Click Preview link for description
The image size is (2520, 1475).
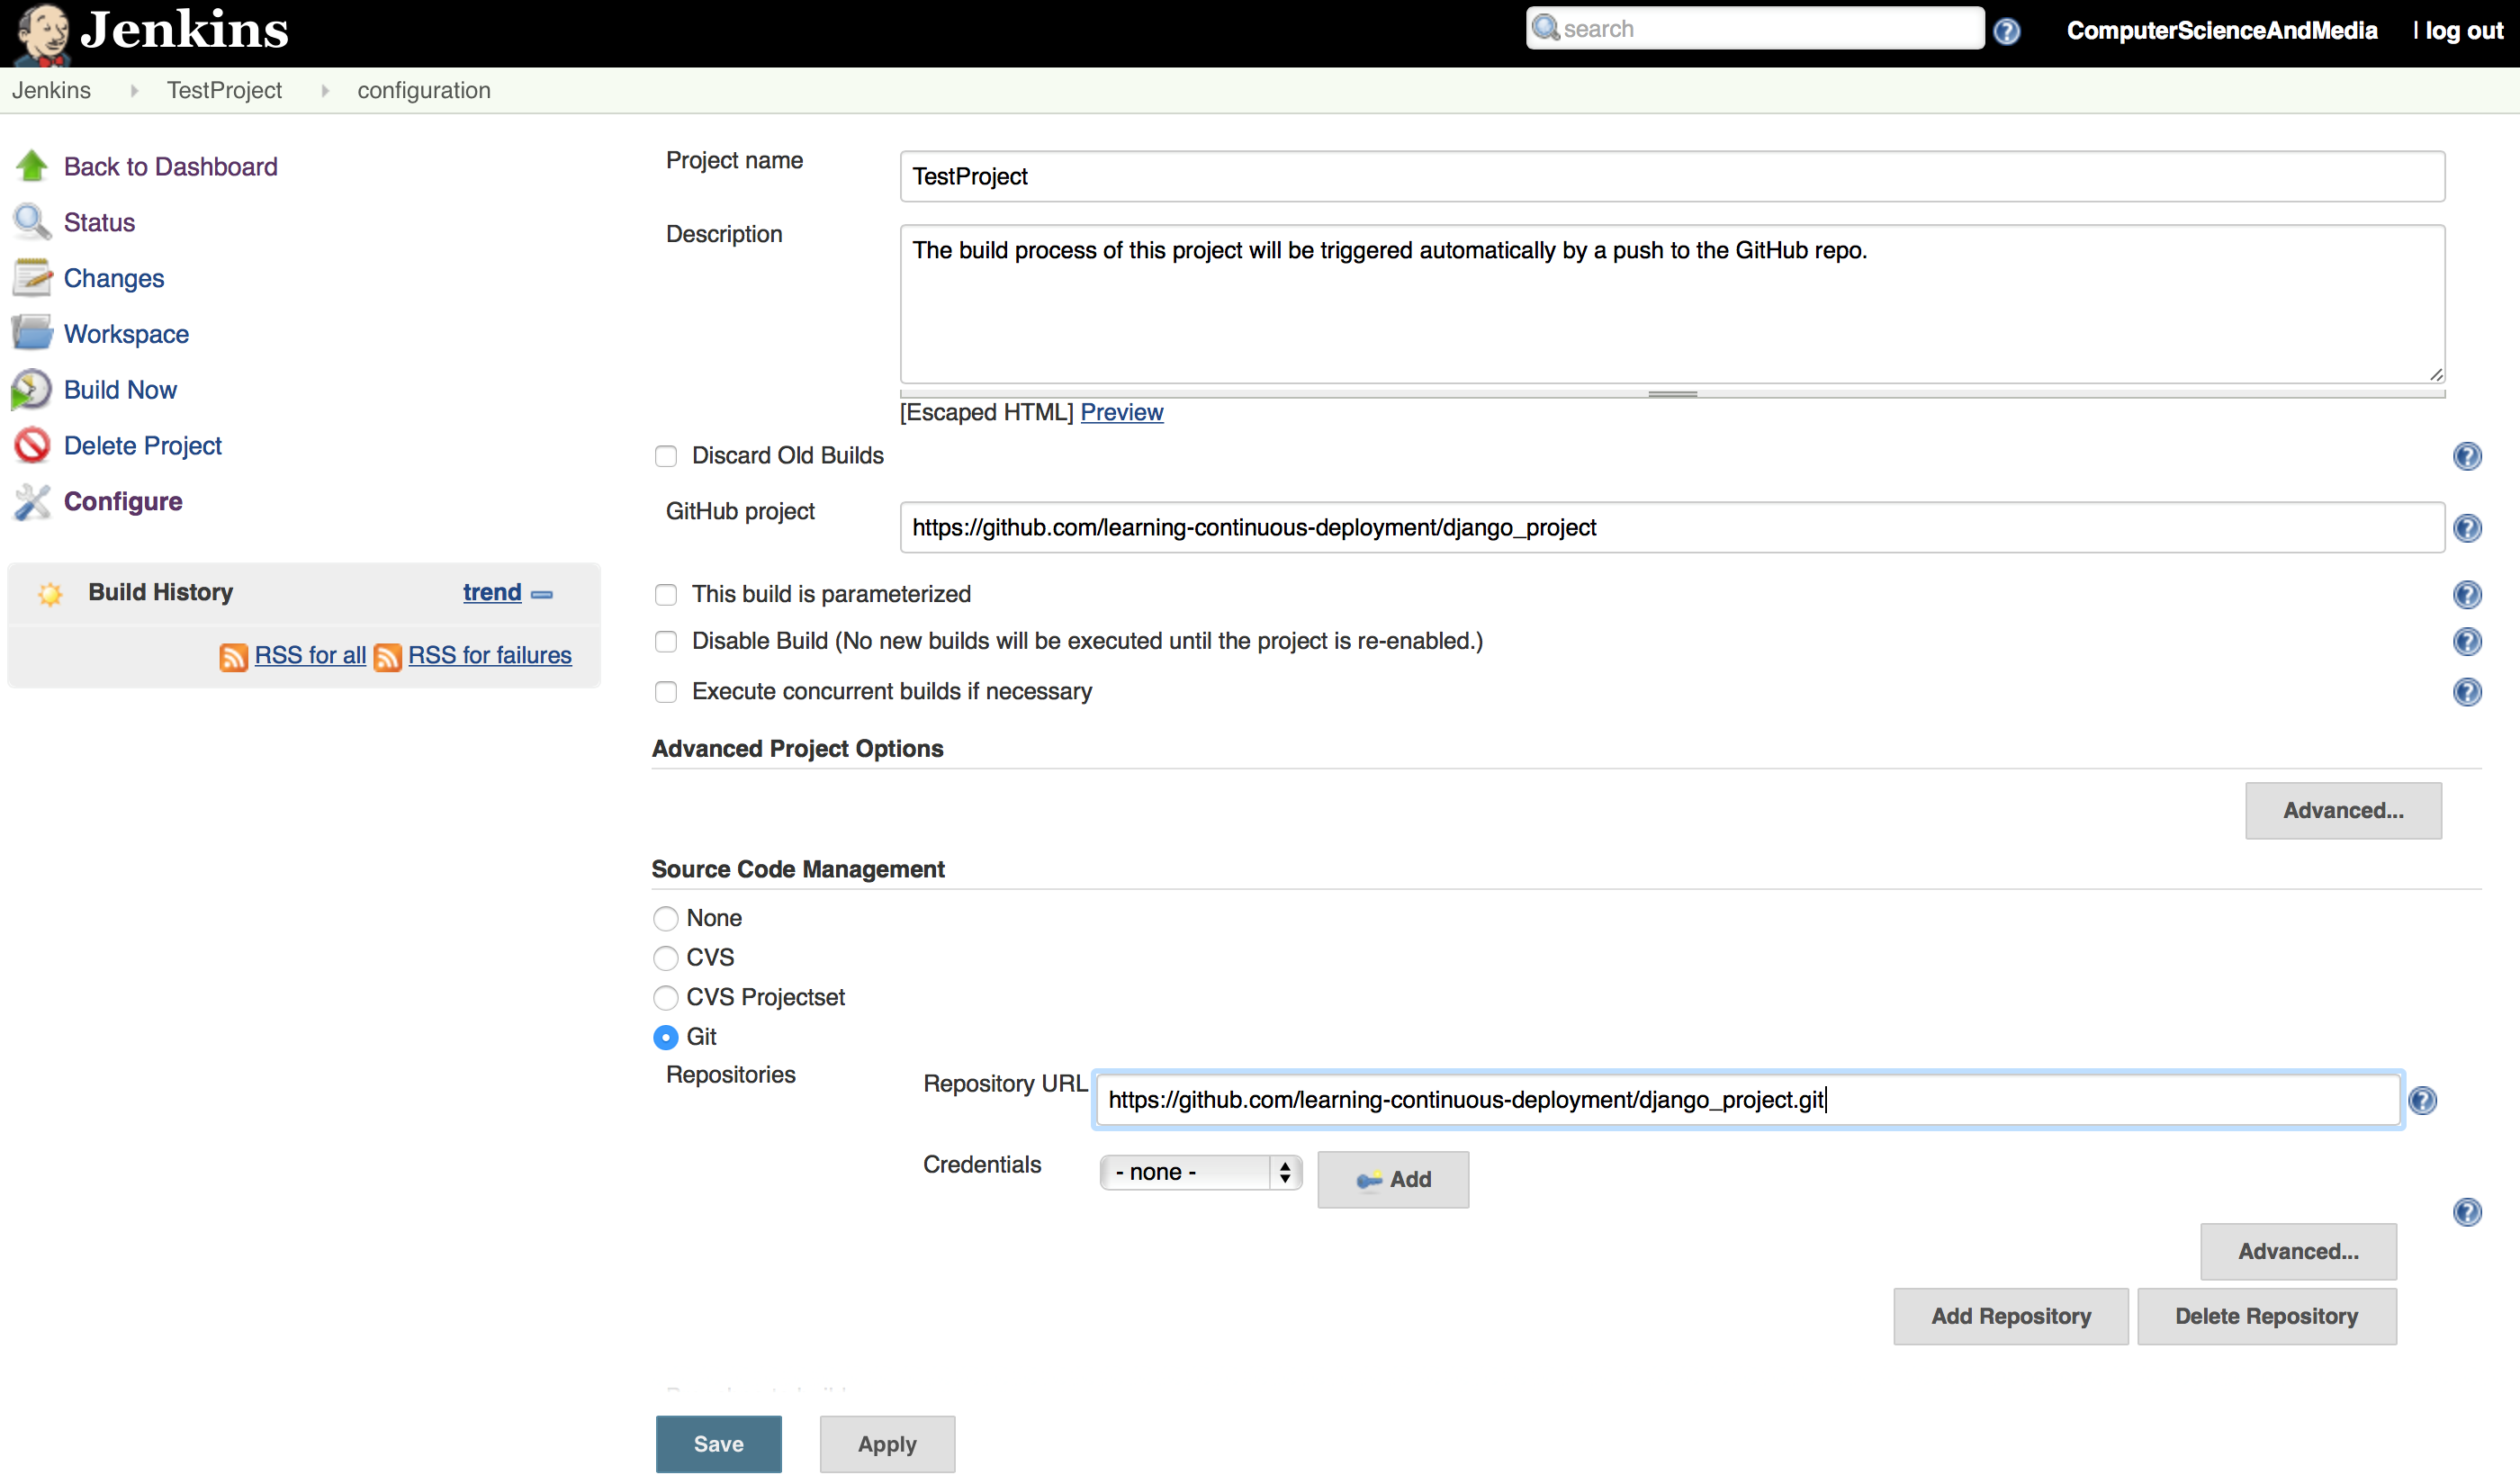[1122, 411]
